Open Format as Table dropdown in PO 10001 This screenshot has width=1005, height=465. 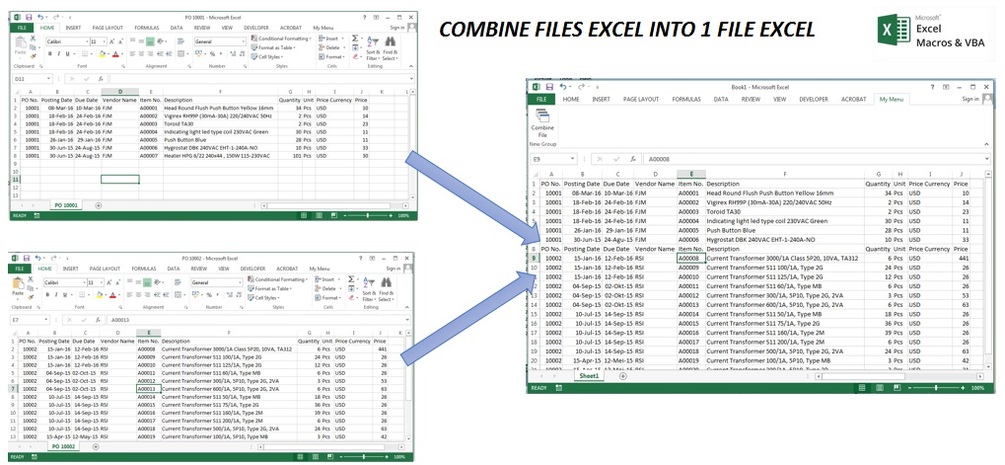273,47
